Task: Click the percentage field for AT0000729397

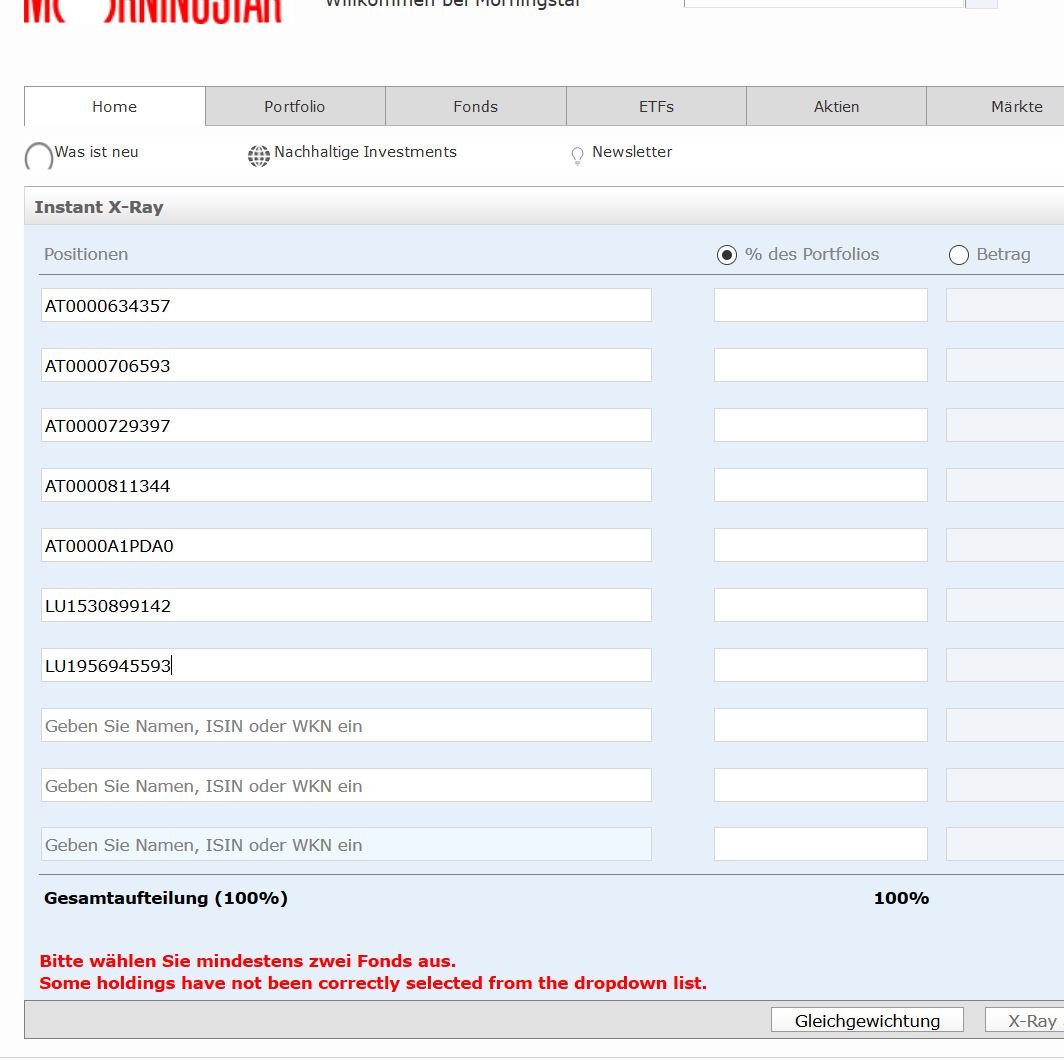Action: (x=820, y=425)
